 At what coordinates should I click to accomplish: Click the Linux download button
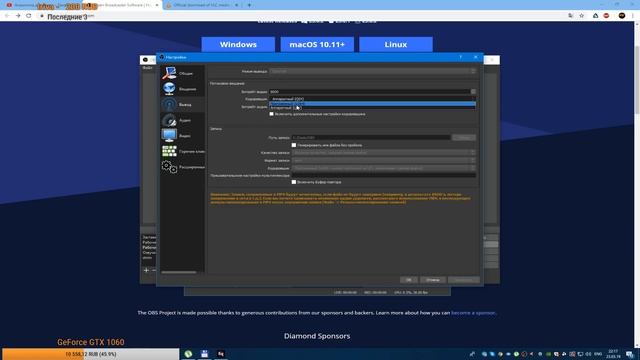pos(396,44)
